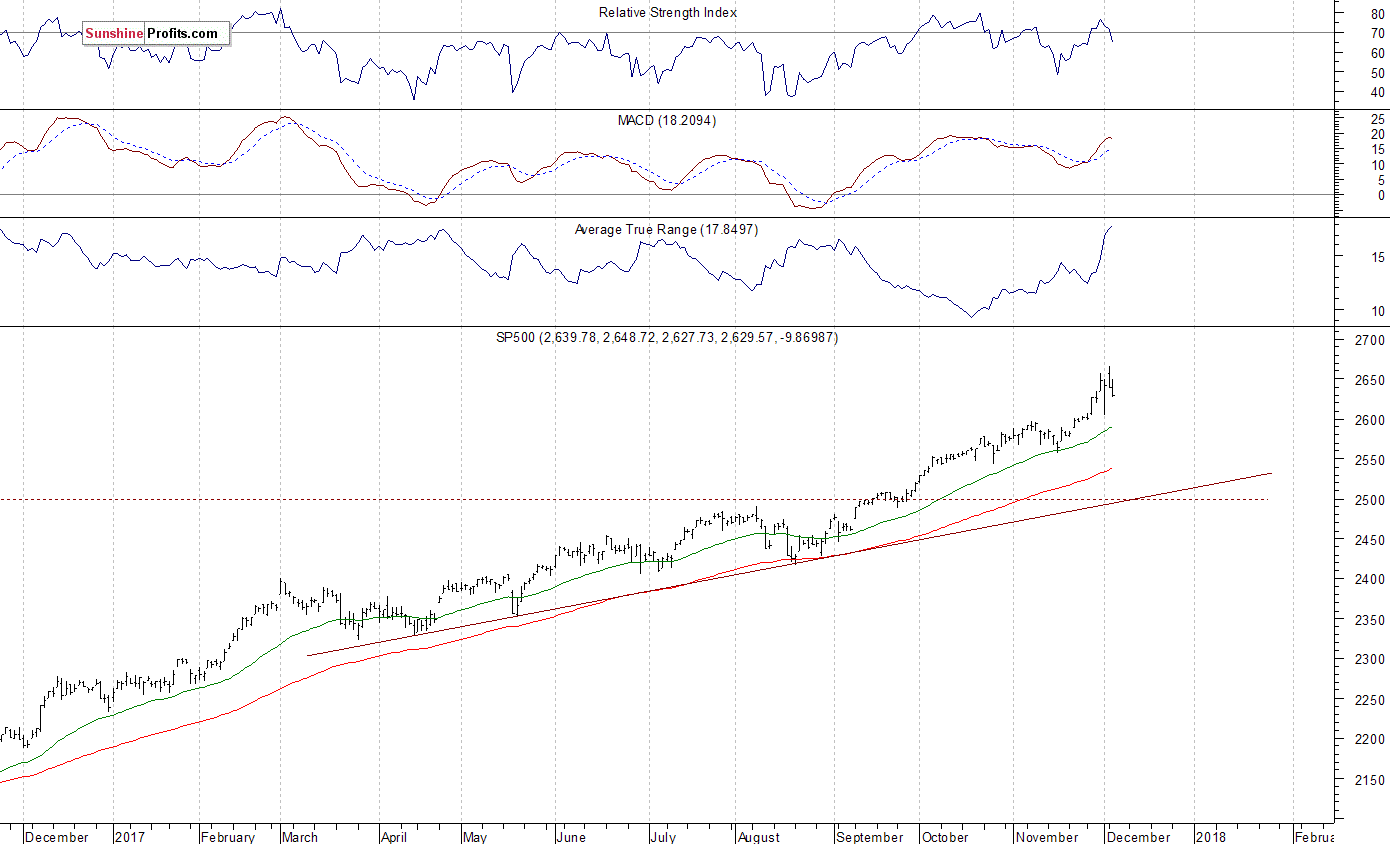Click the November axis label
Viewport: 1390px width, 844px height.
[1047, 837]
